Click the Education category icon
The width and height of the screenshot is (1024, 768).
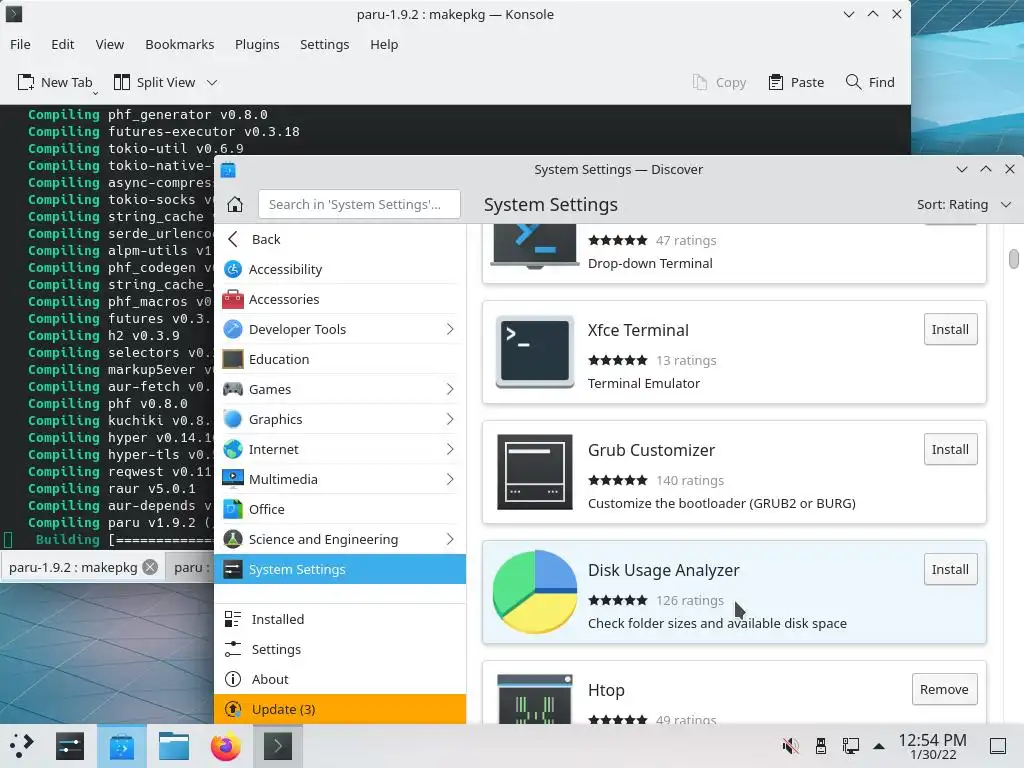(x=232, y=359)
